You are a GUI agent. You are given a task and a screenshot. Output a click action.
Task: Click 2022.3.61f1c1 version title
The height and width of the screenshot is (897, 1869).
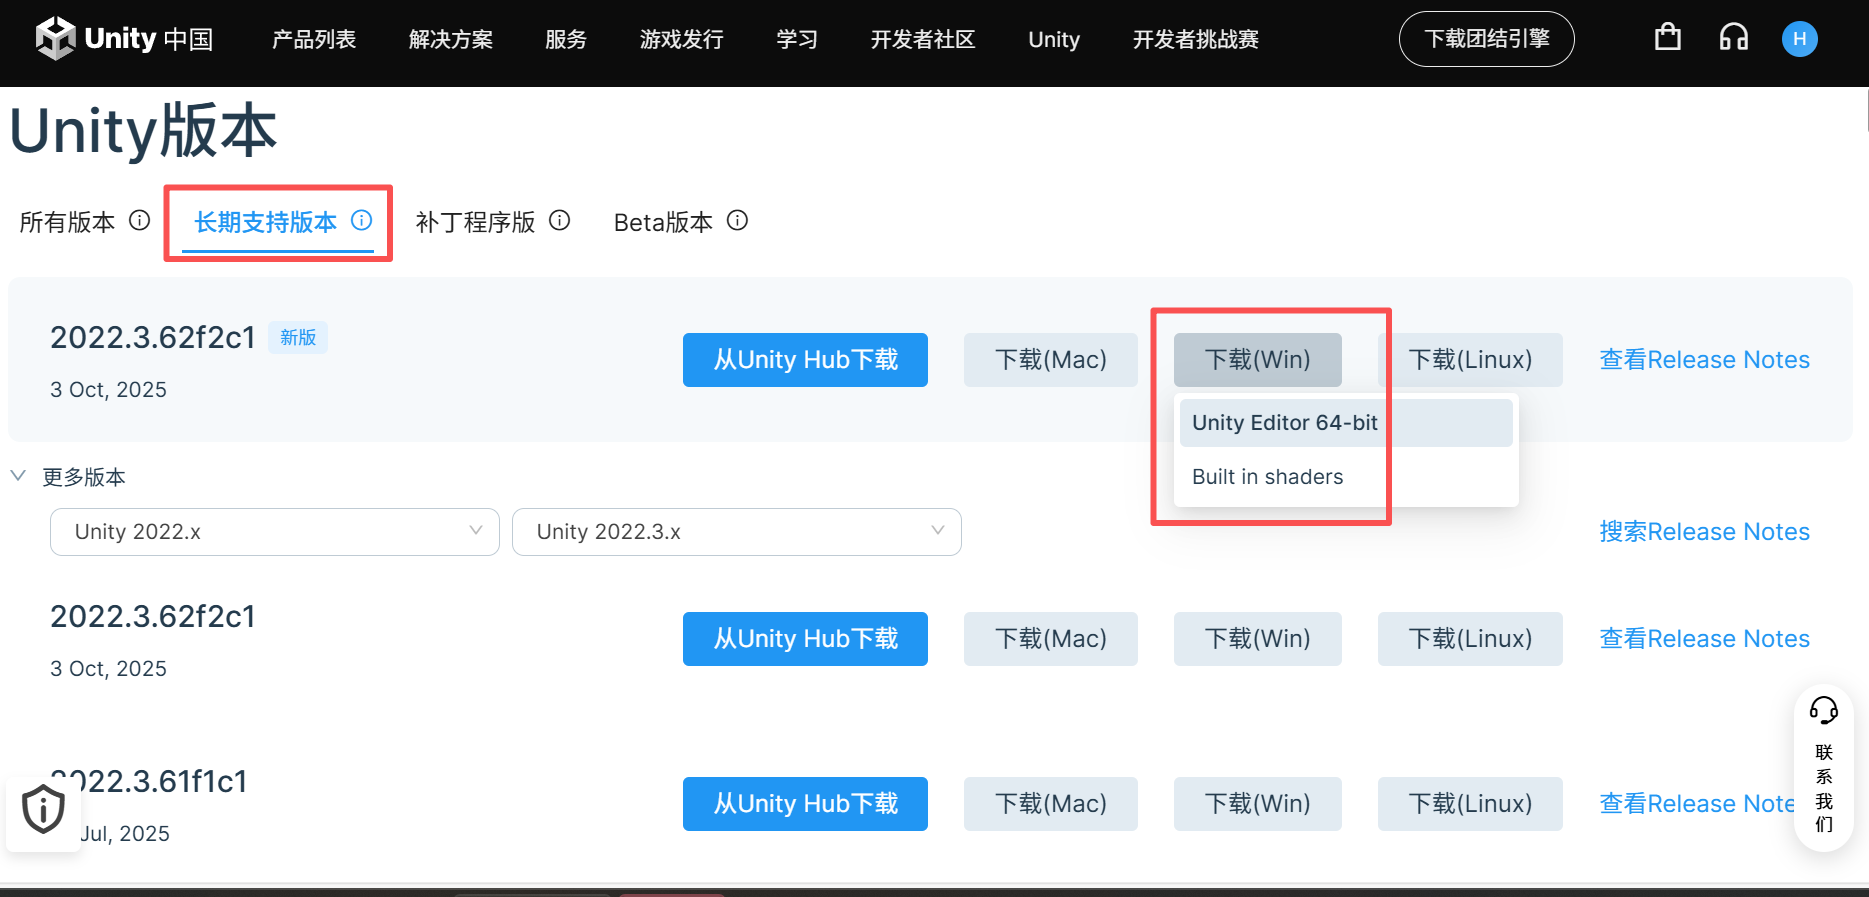149,781
